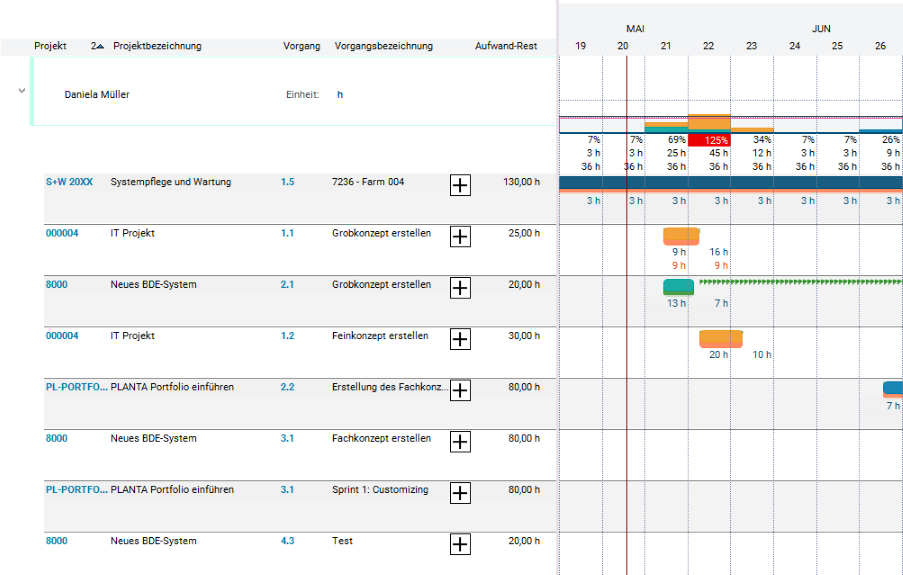
Task: Click plus icon for Sprint 1: Customizing
Action: pyautogui.click(x=460, y=493)
